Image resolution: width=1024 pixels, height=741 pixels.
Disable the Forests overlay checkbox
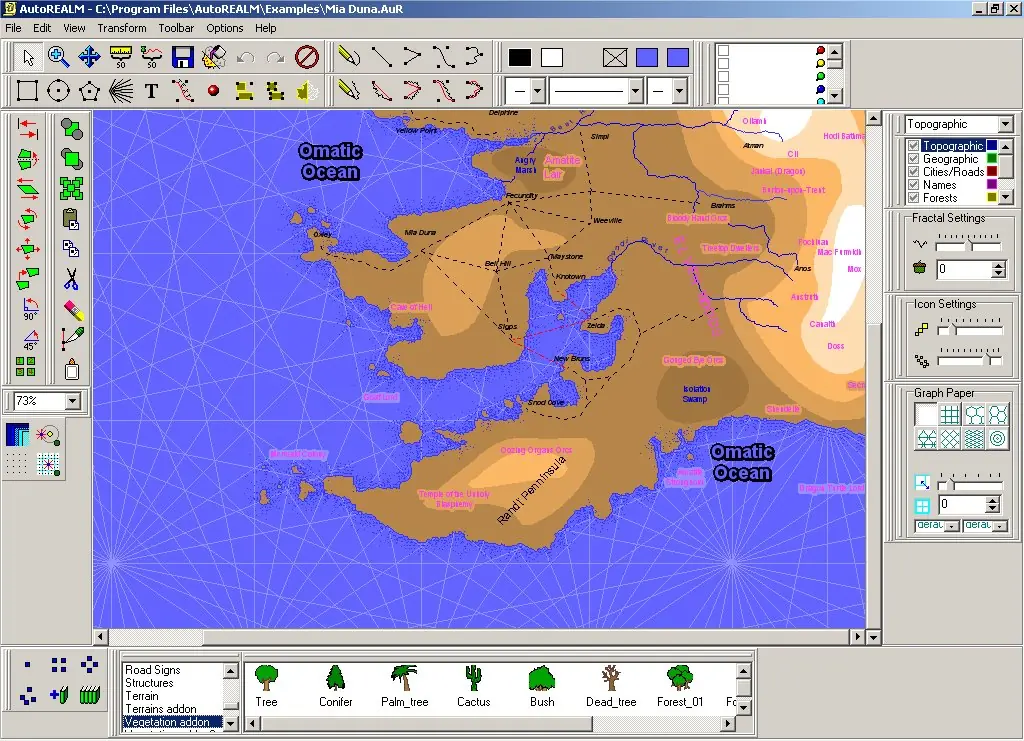(913, 198)
